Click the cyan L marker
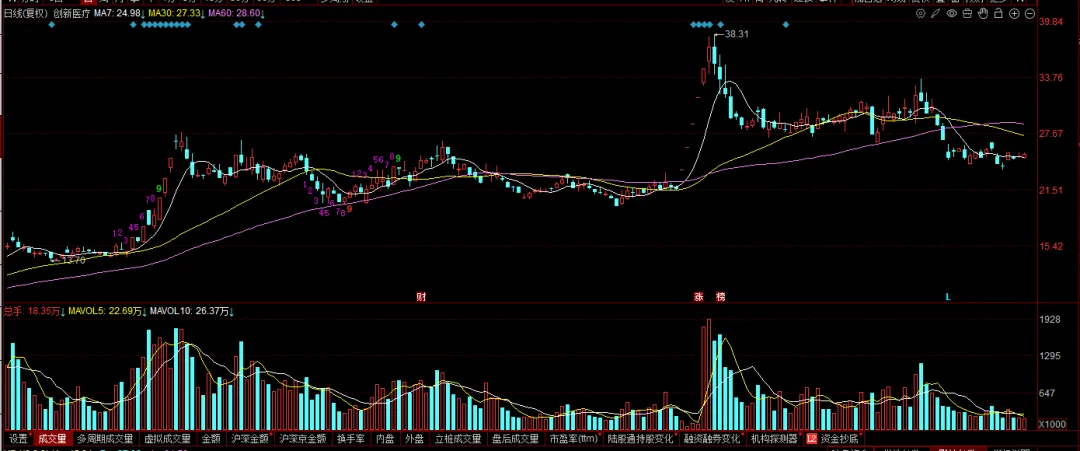 click(x=948, y=297)
